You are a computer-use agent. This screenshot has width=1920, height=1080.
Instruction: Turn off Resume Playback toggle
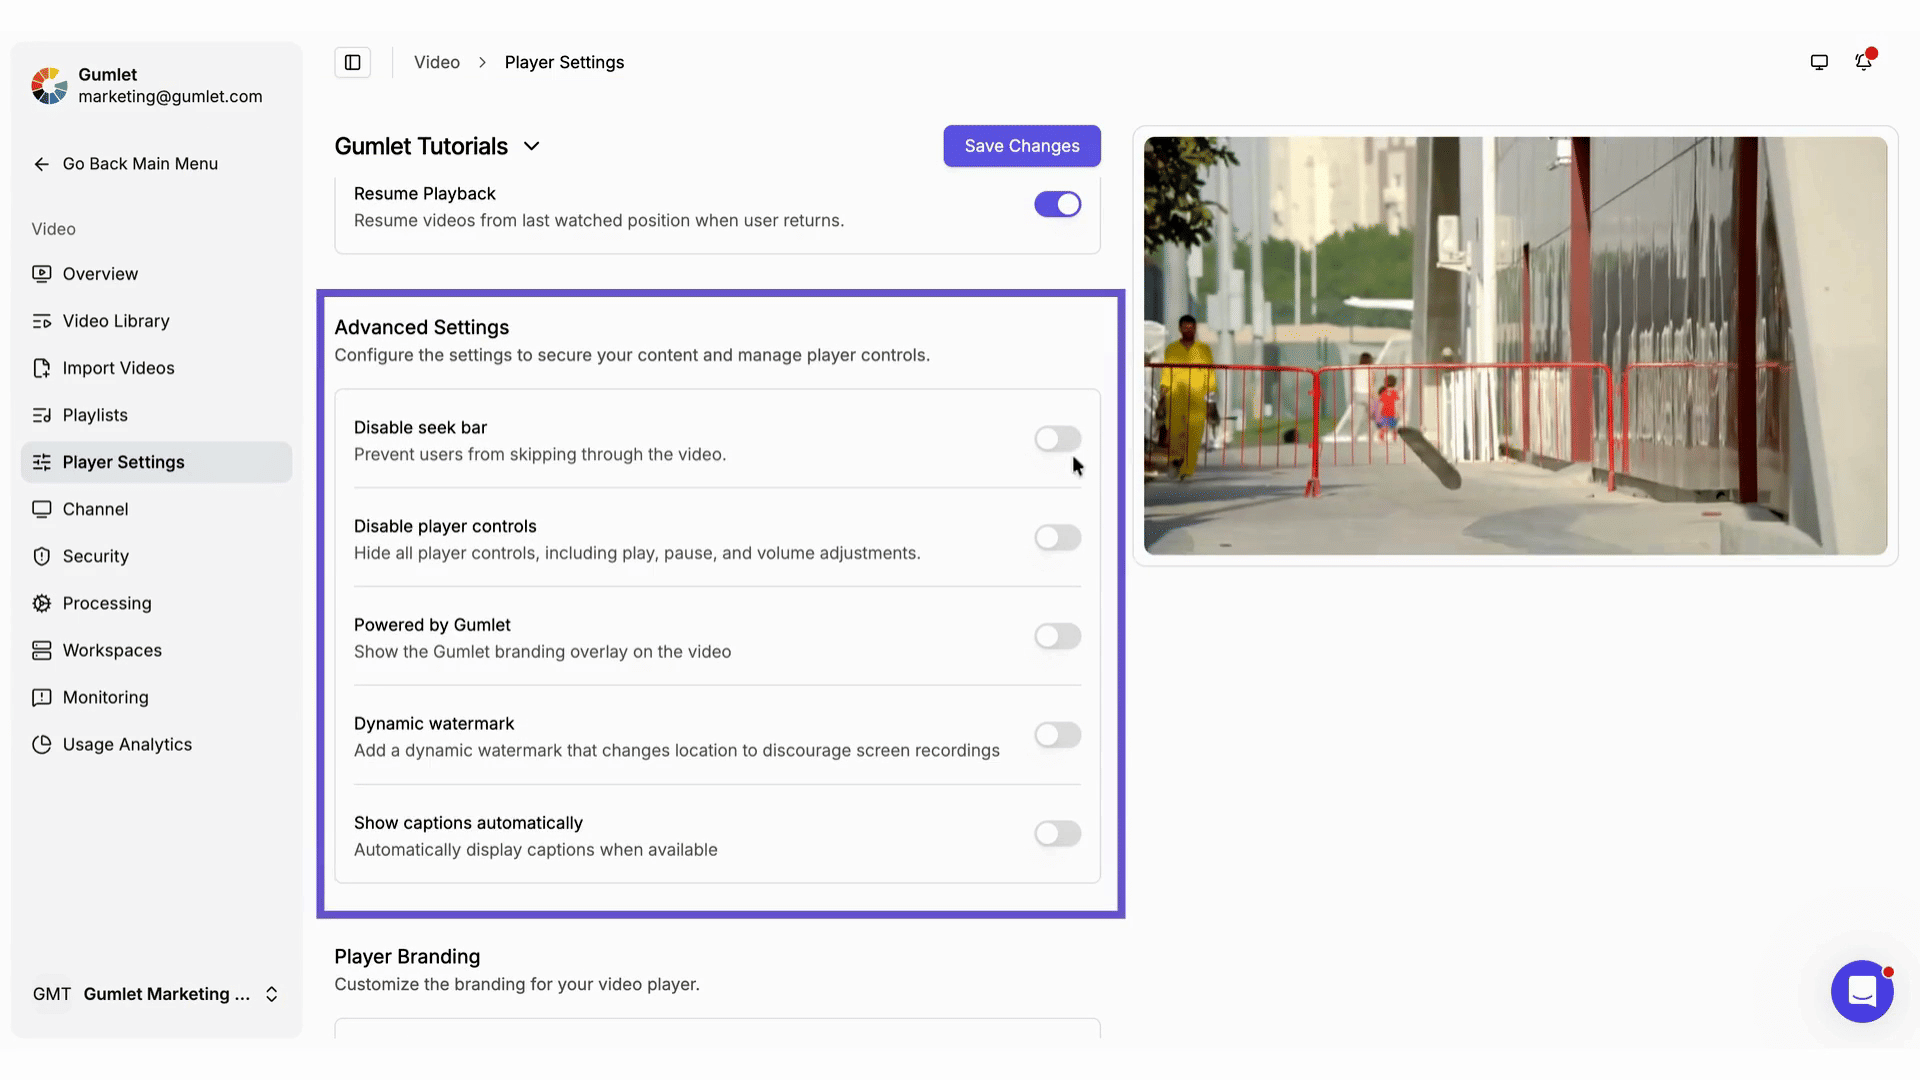coord(1057,204)
